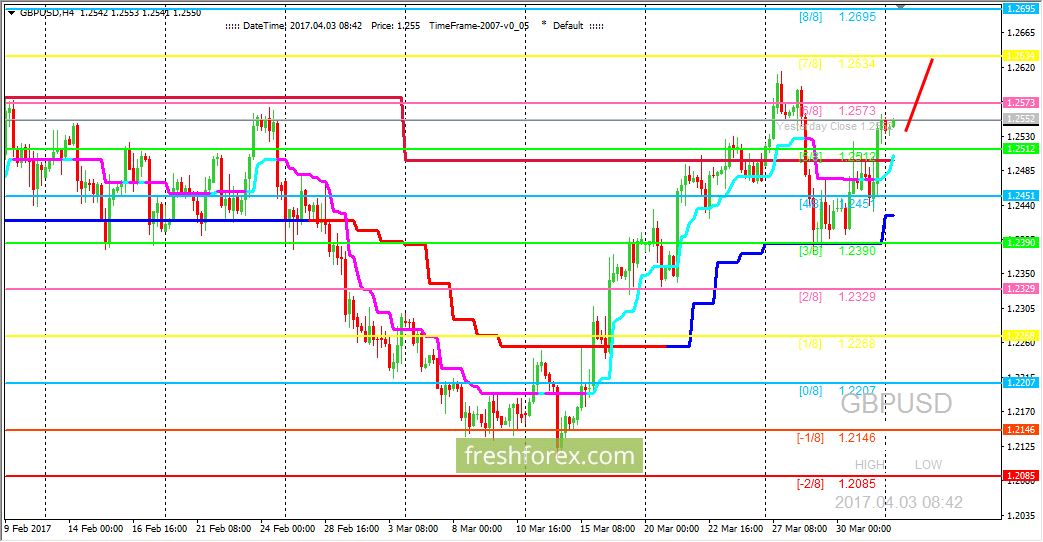Click the blue 1.2207 tag on price axis

pyautogui.click(x=1021, y=382)
